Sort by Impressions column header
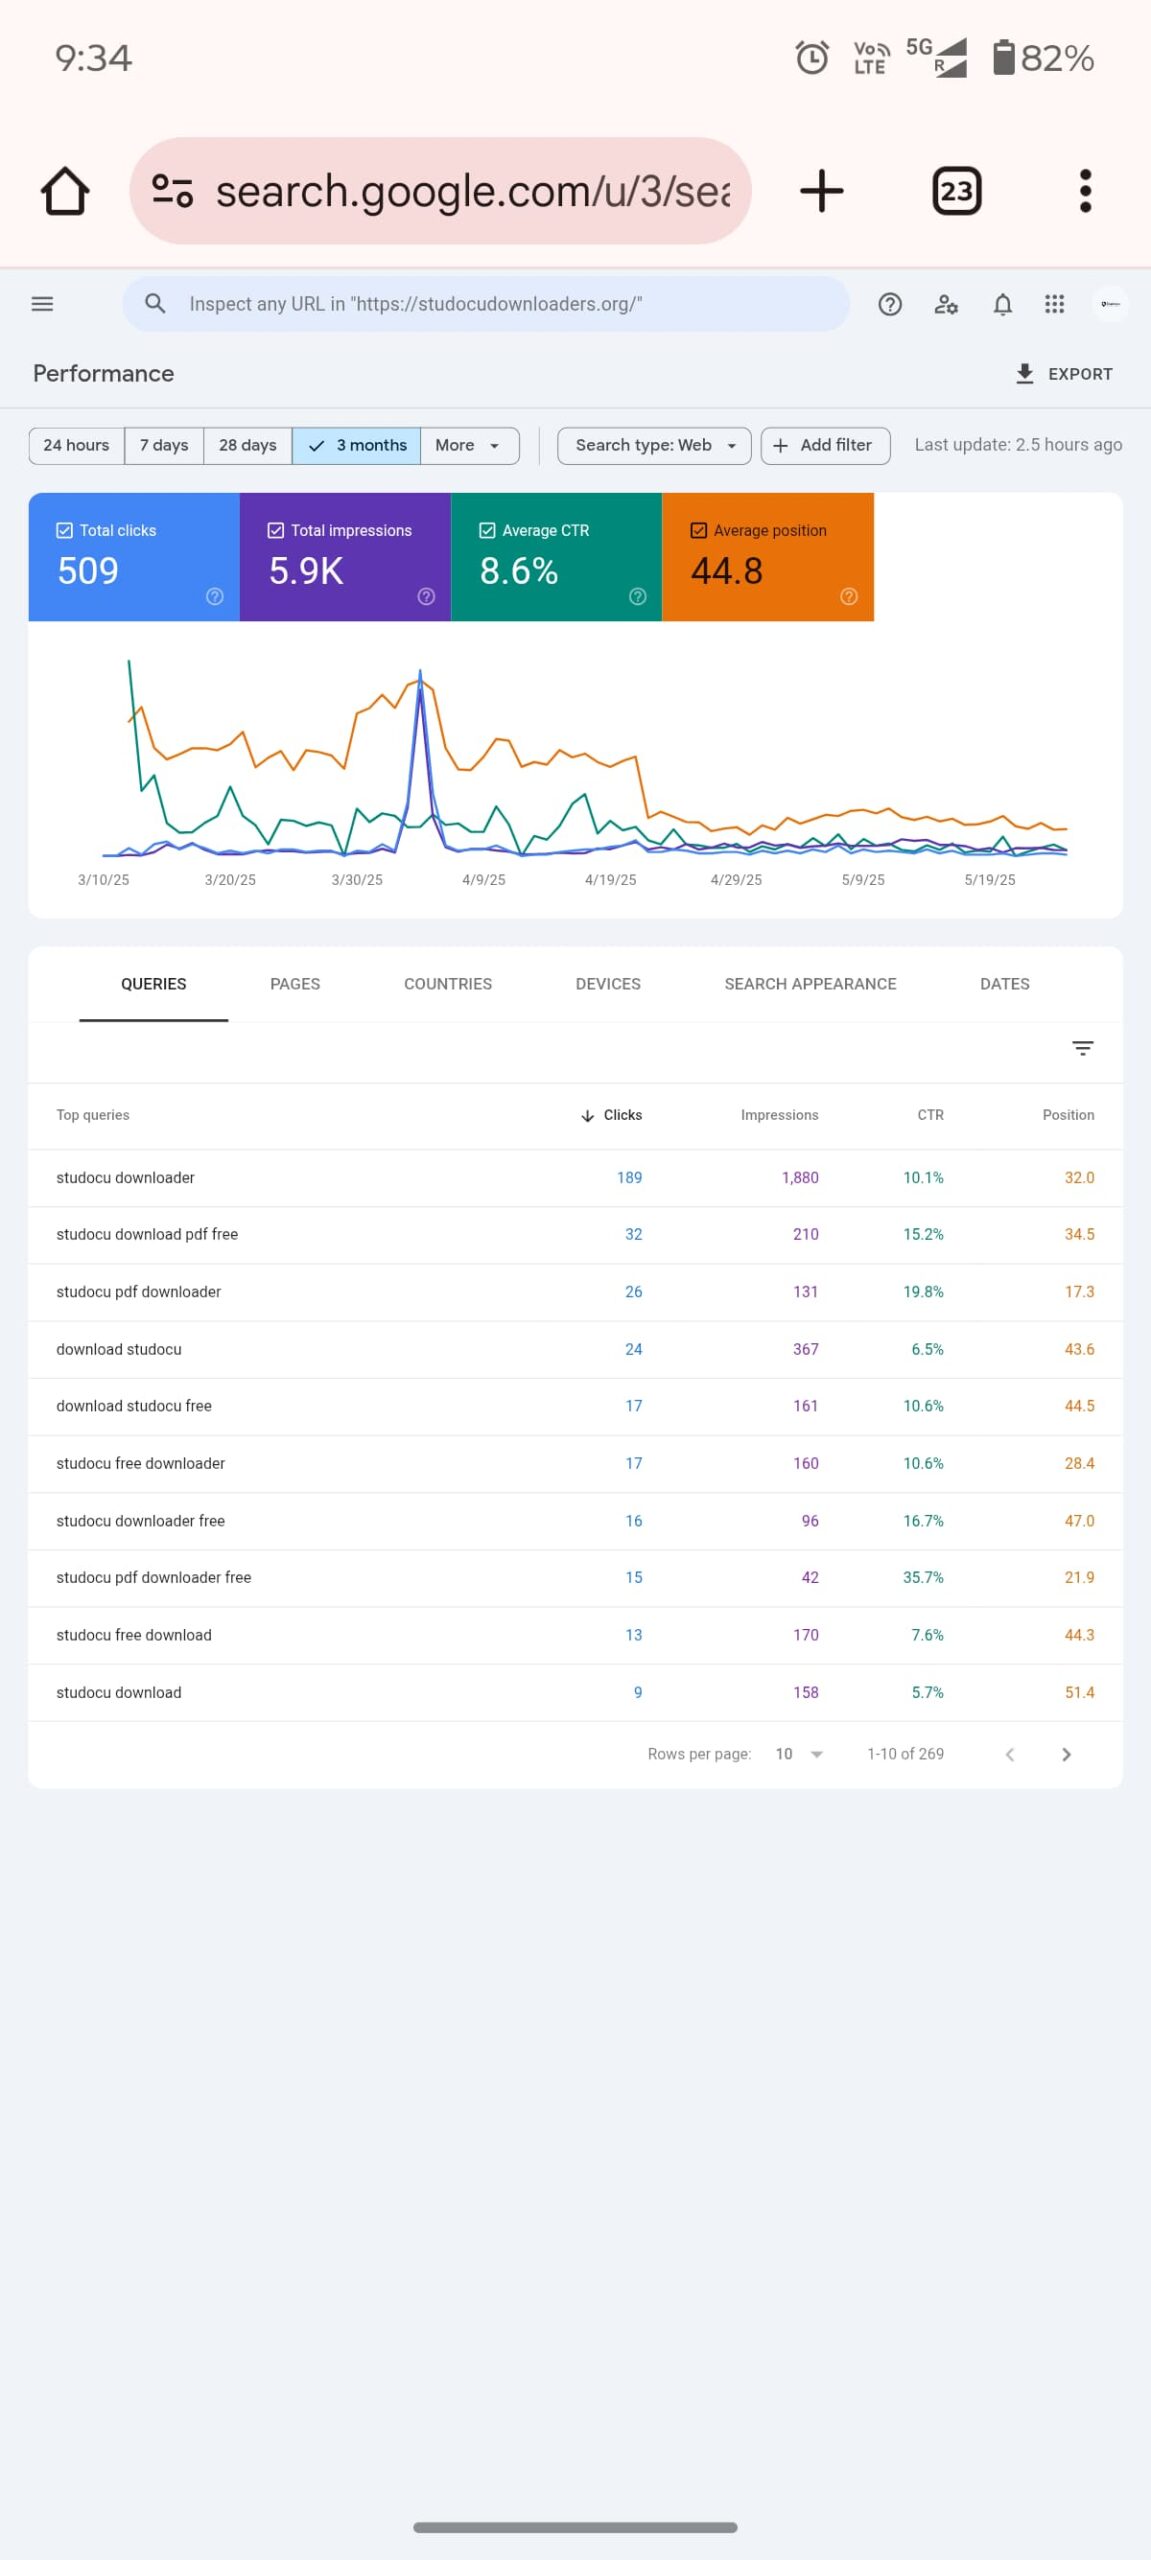1151x2560 pixels. [x=779, y=1115]
